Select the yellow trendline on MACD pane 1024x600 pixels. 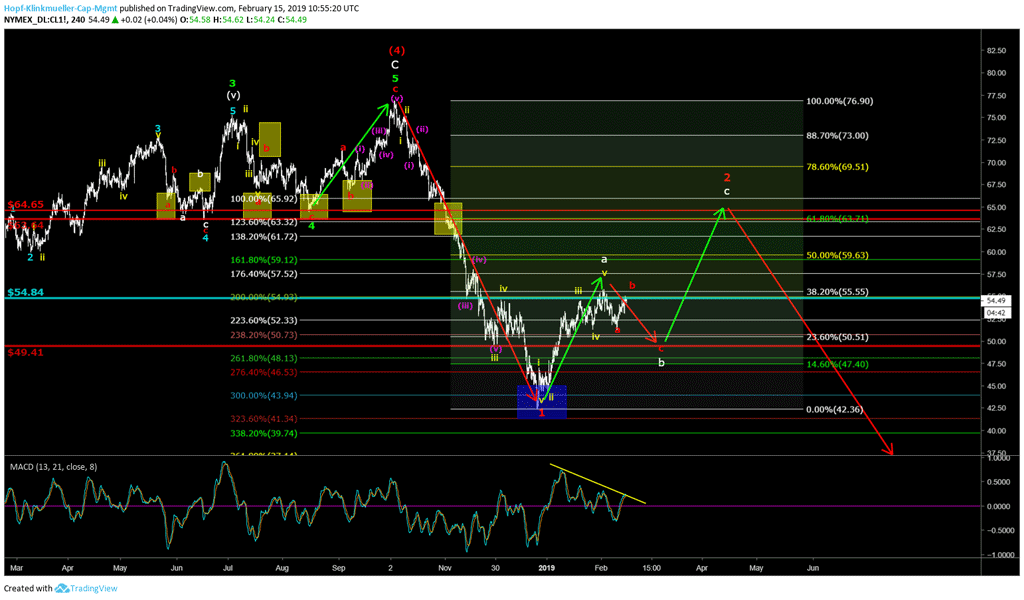tap(598, 484)
